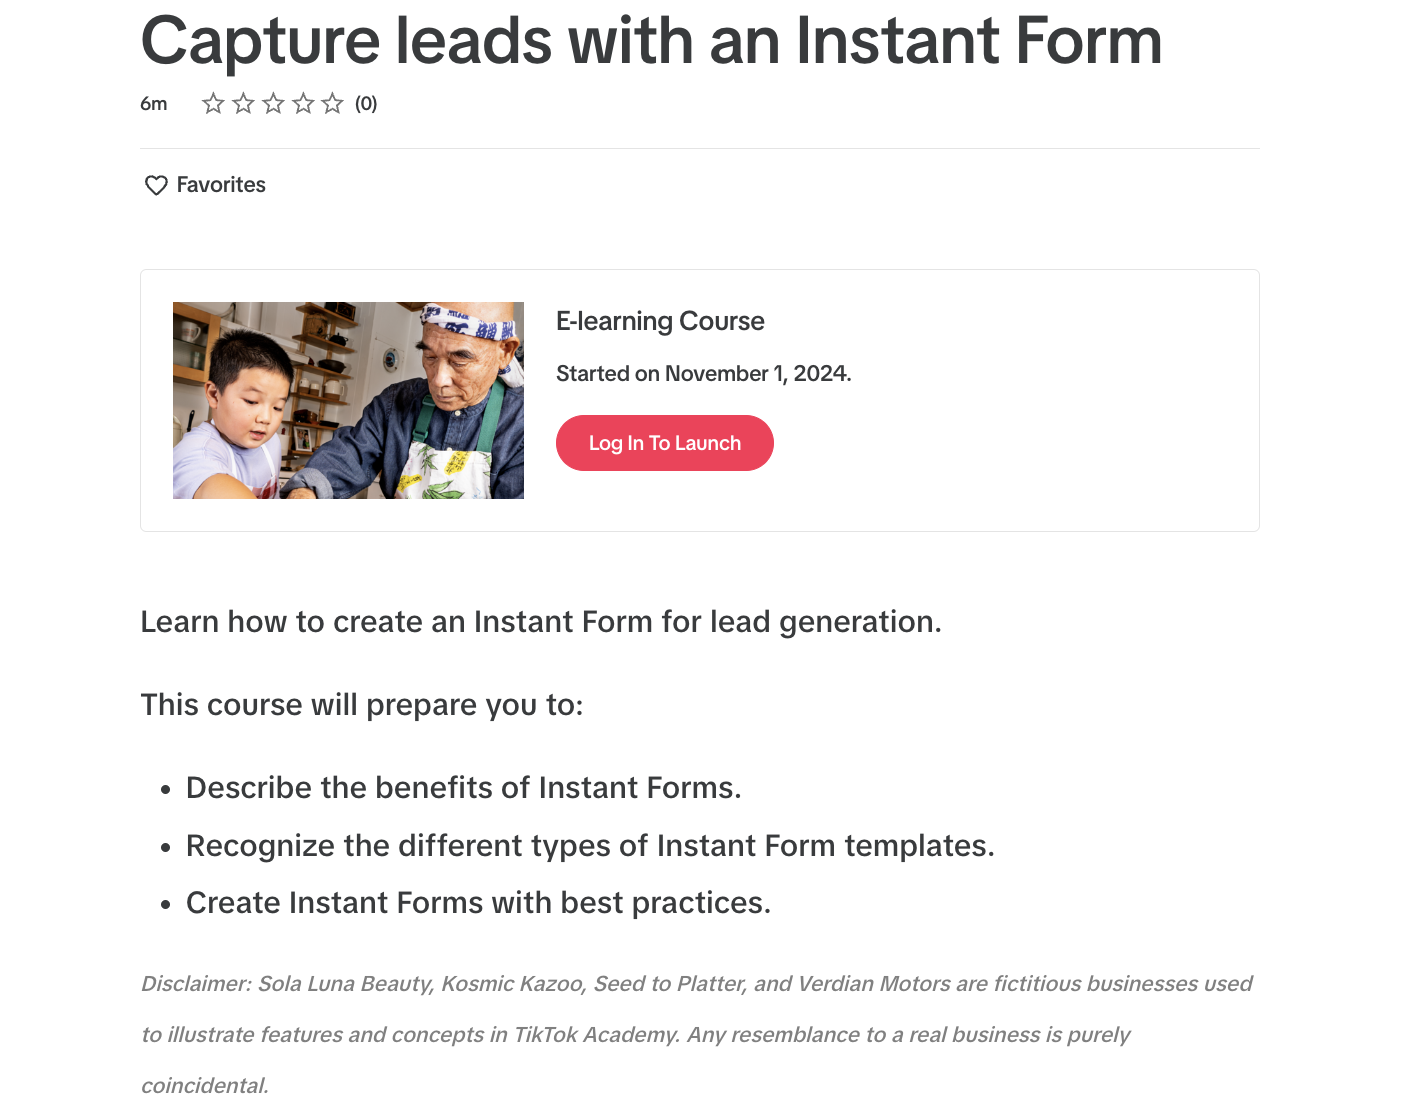Click the Capture leads course title
The width and height of the screenshot is (1402, 1116).
click(651, 41)
